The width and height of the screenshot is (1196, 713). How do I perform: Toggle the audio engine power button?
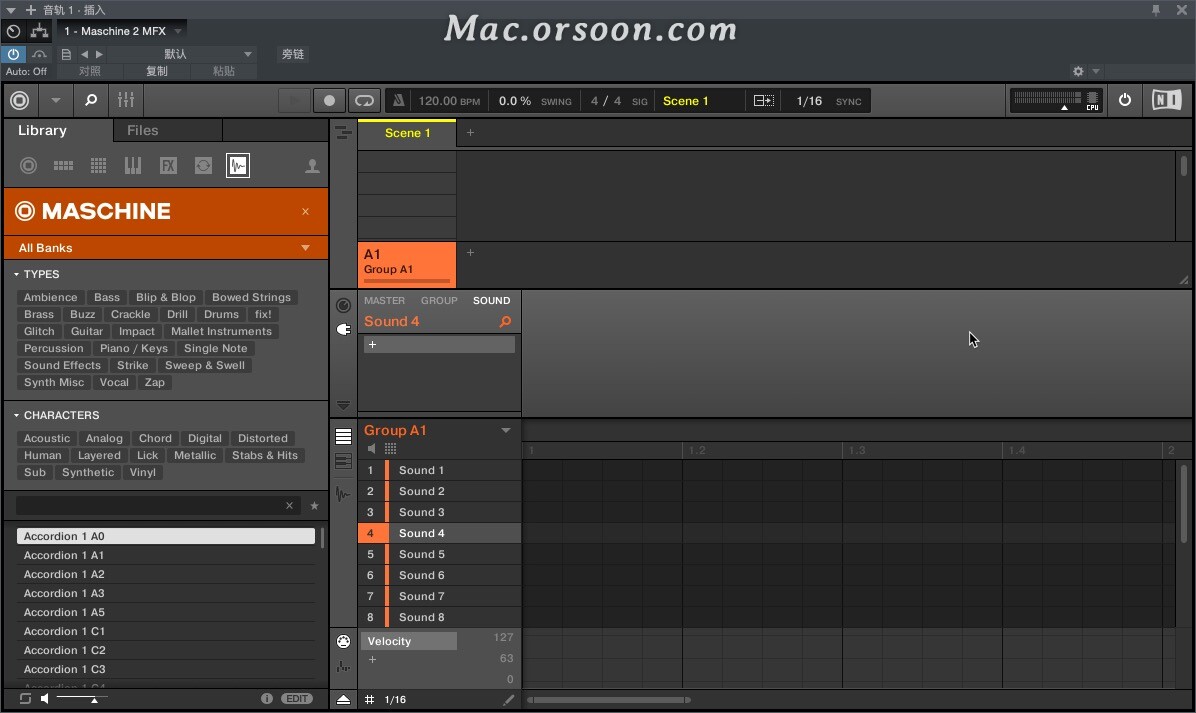[1124, 100]
